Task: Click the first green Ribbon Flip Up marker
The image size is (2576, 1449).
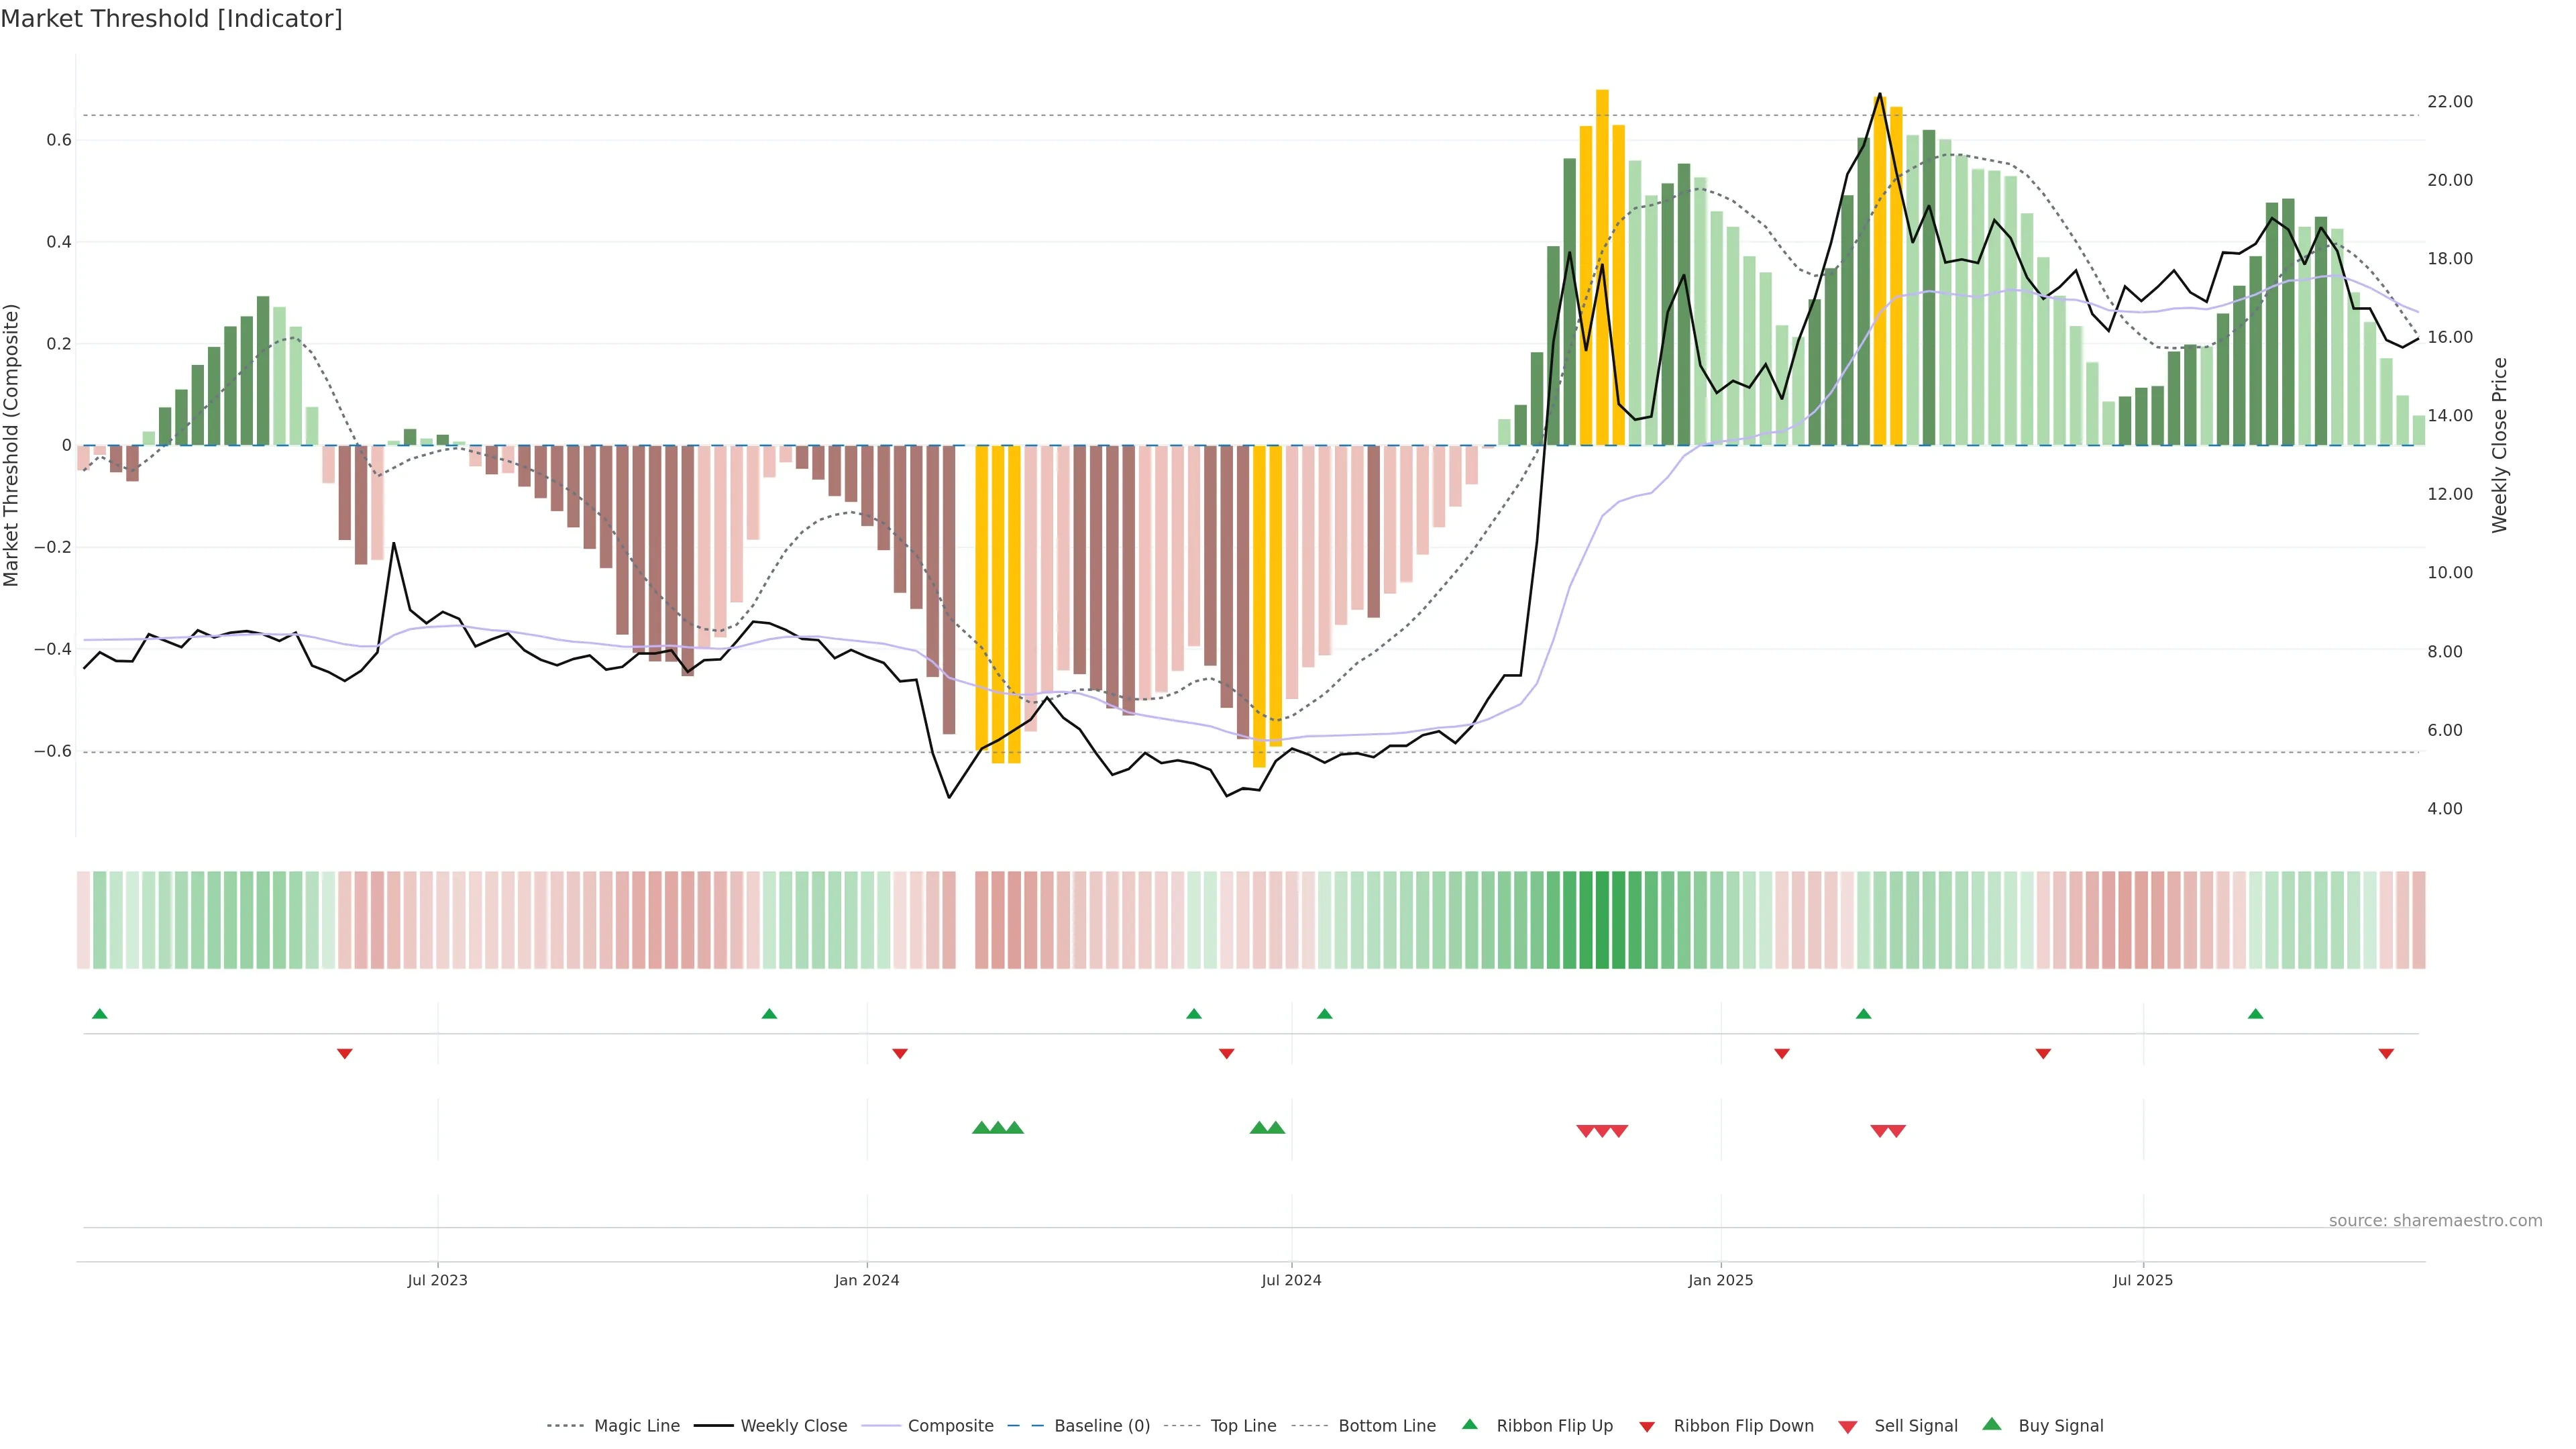Action: point(99,1014)
